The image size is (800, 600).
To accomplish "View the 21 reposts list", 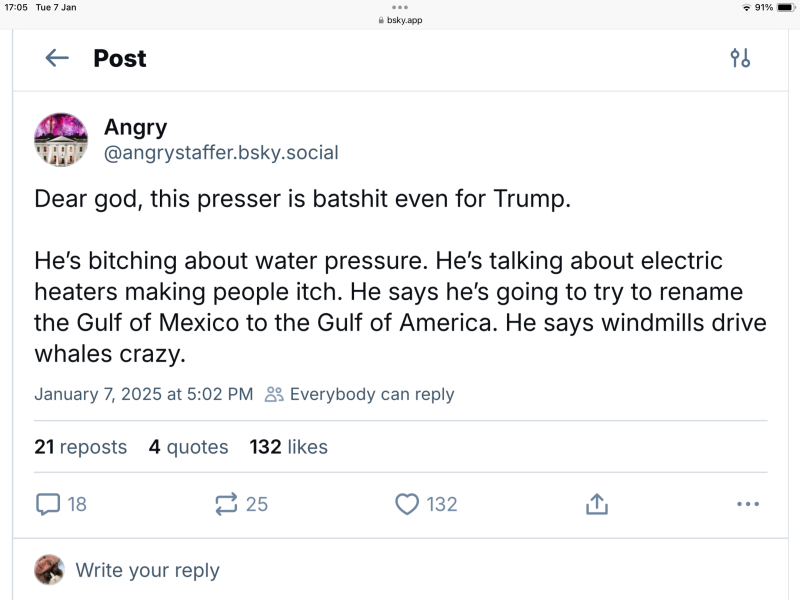I will coord(80,447).
